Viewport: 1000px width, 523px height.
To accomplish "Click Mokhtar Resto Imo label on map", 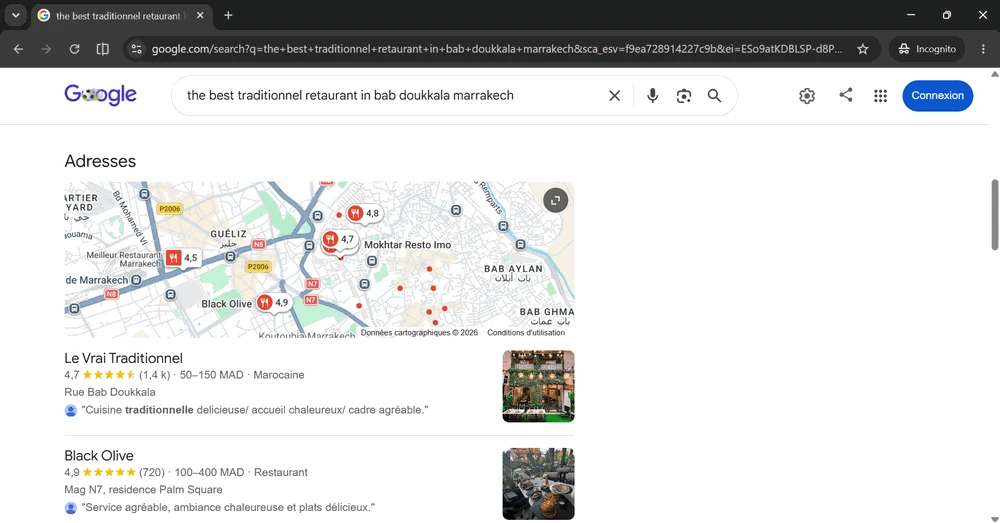I will (408, 245).
